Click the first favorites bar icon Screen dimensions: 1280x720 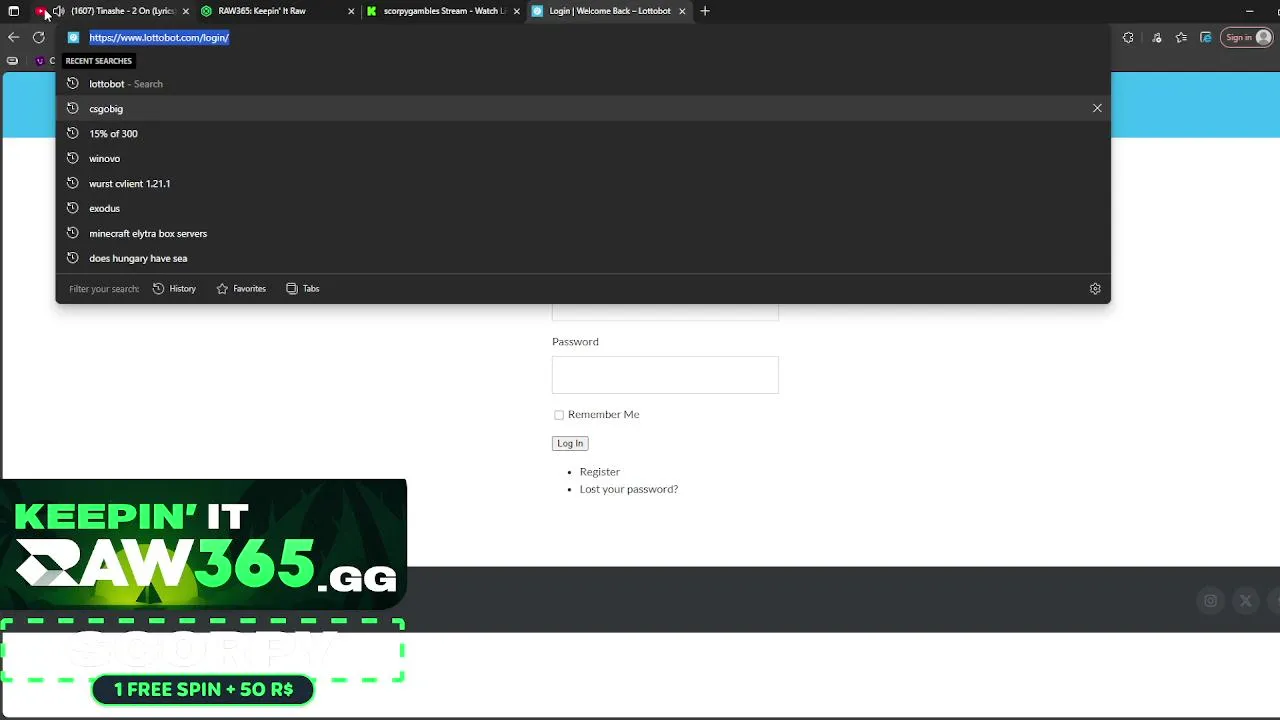[12, 61]
